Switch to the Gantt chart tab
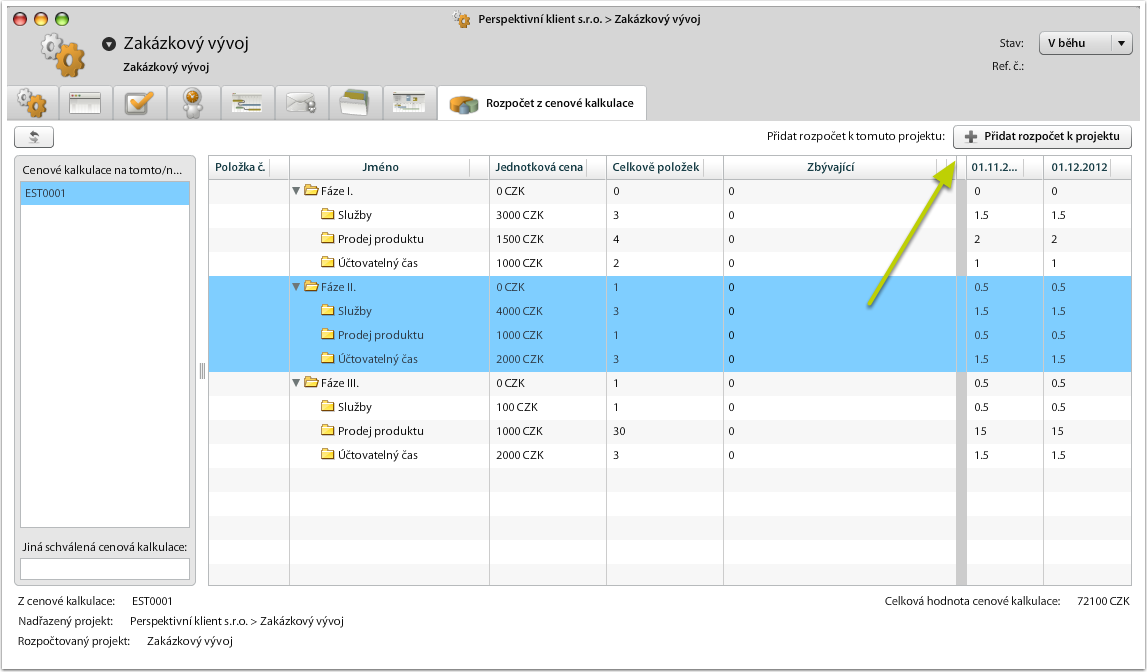Image resolution: width=1147 pixels, height=672 pixels. [247, 103]
